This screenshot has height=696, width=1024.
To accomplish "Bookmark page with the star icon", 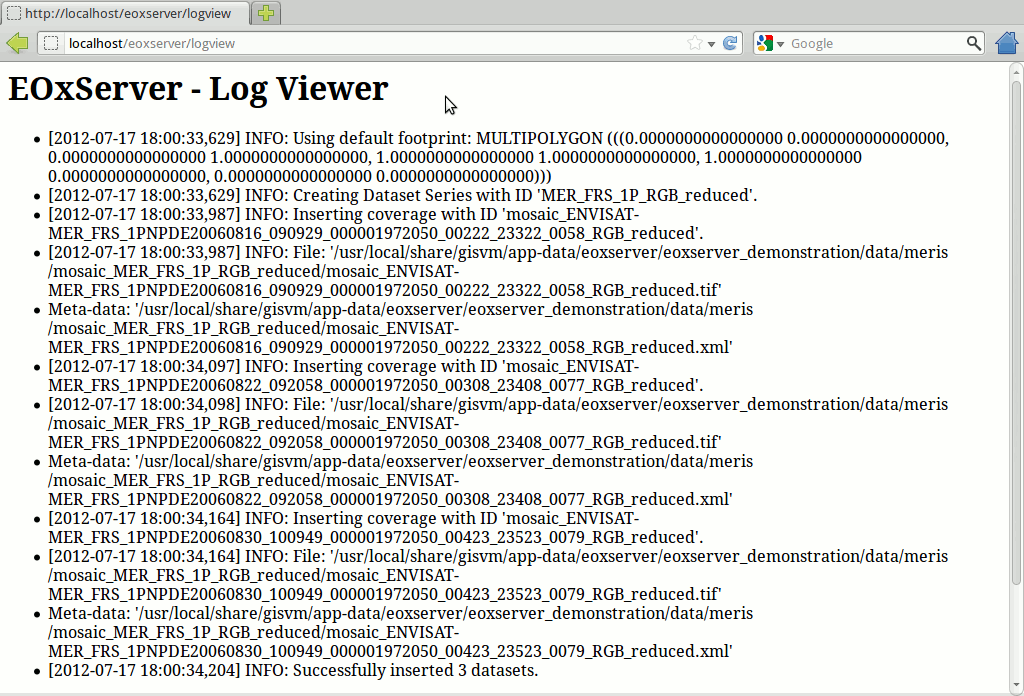I will [695, 43].
